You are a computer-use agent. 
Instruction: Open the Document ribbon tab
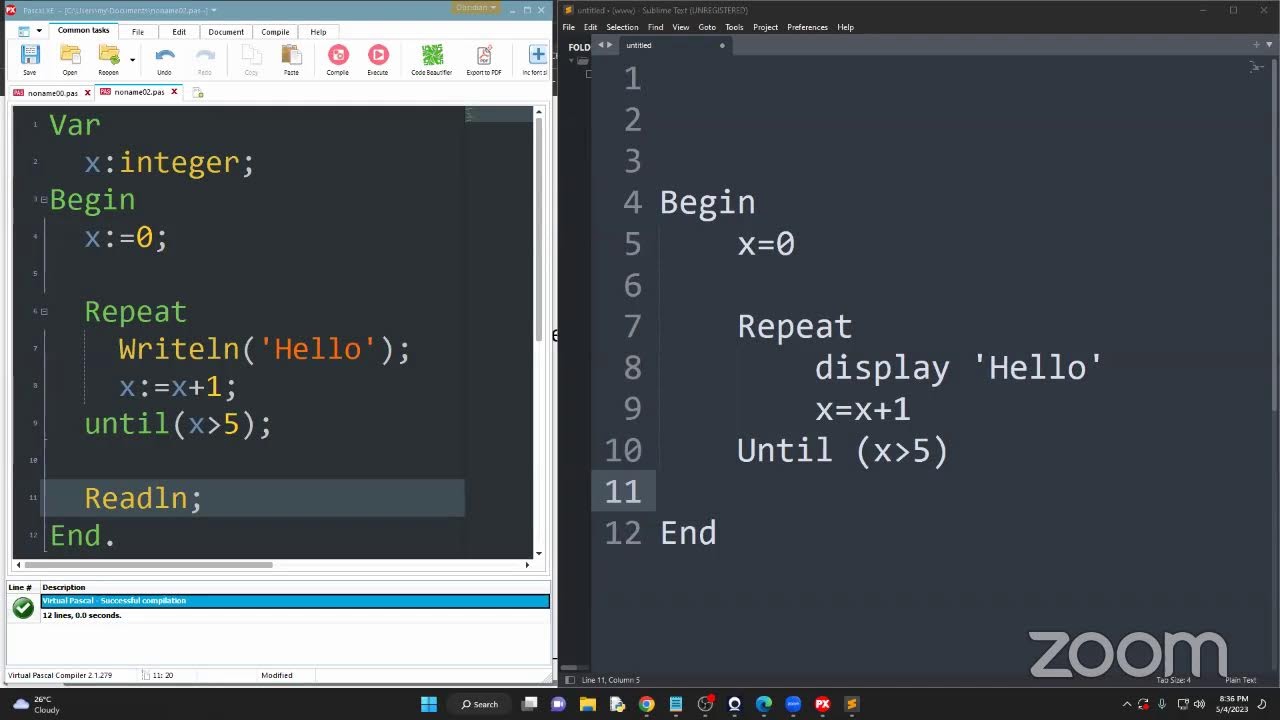[226, 32]
